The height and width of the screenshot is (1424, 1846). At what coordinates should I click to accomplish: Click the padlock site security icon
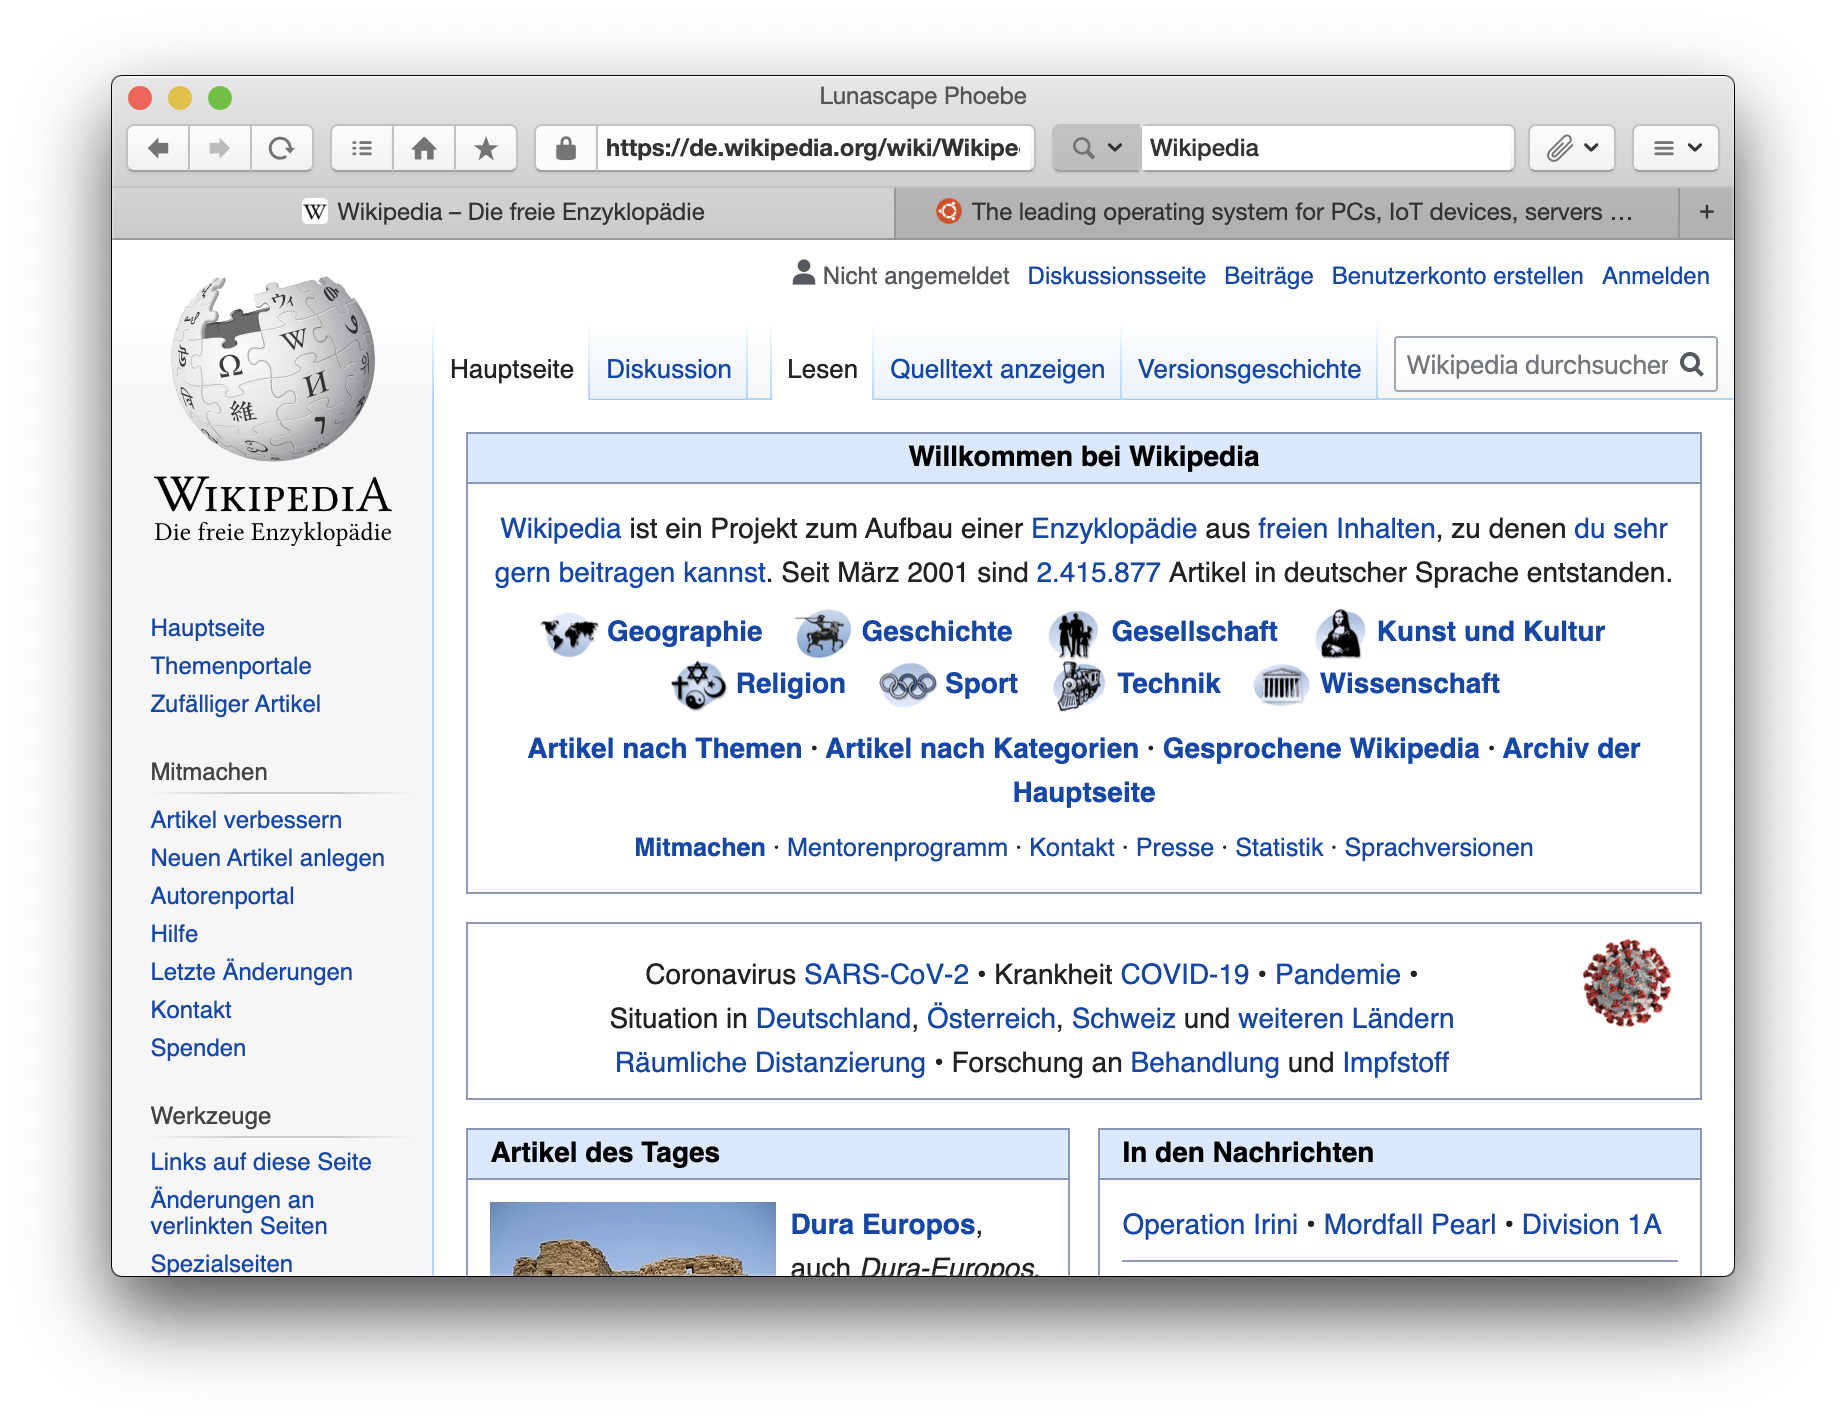(566, 148)
